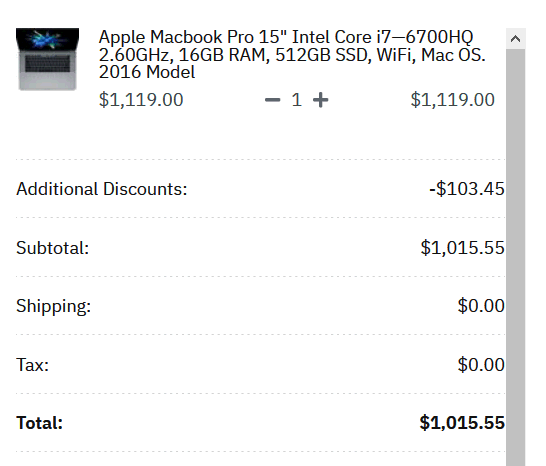Click the $0.00 shipping amount
Screen dimensions: 546x466
(481, 306)
